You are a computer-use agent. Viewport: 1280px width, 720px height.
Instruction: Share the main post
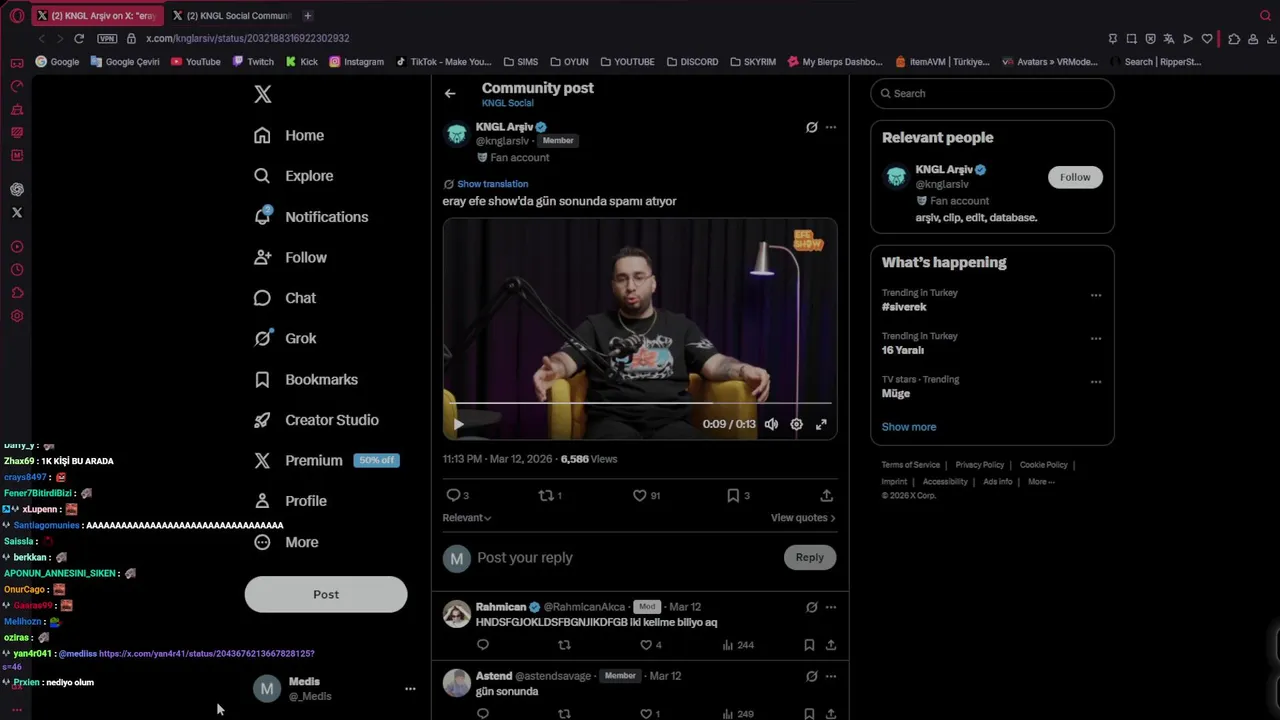pos(826,495)
